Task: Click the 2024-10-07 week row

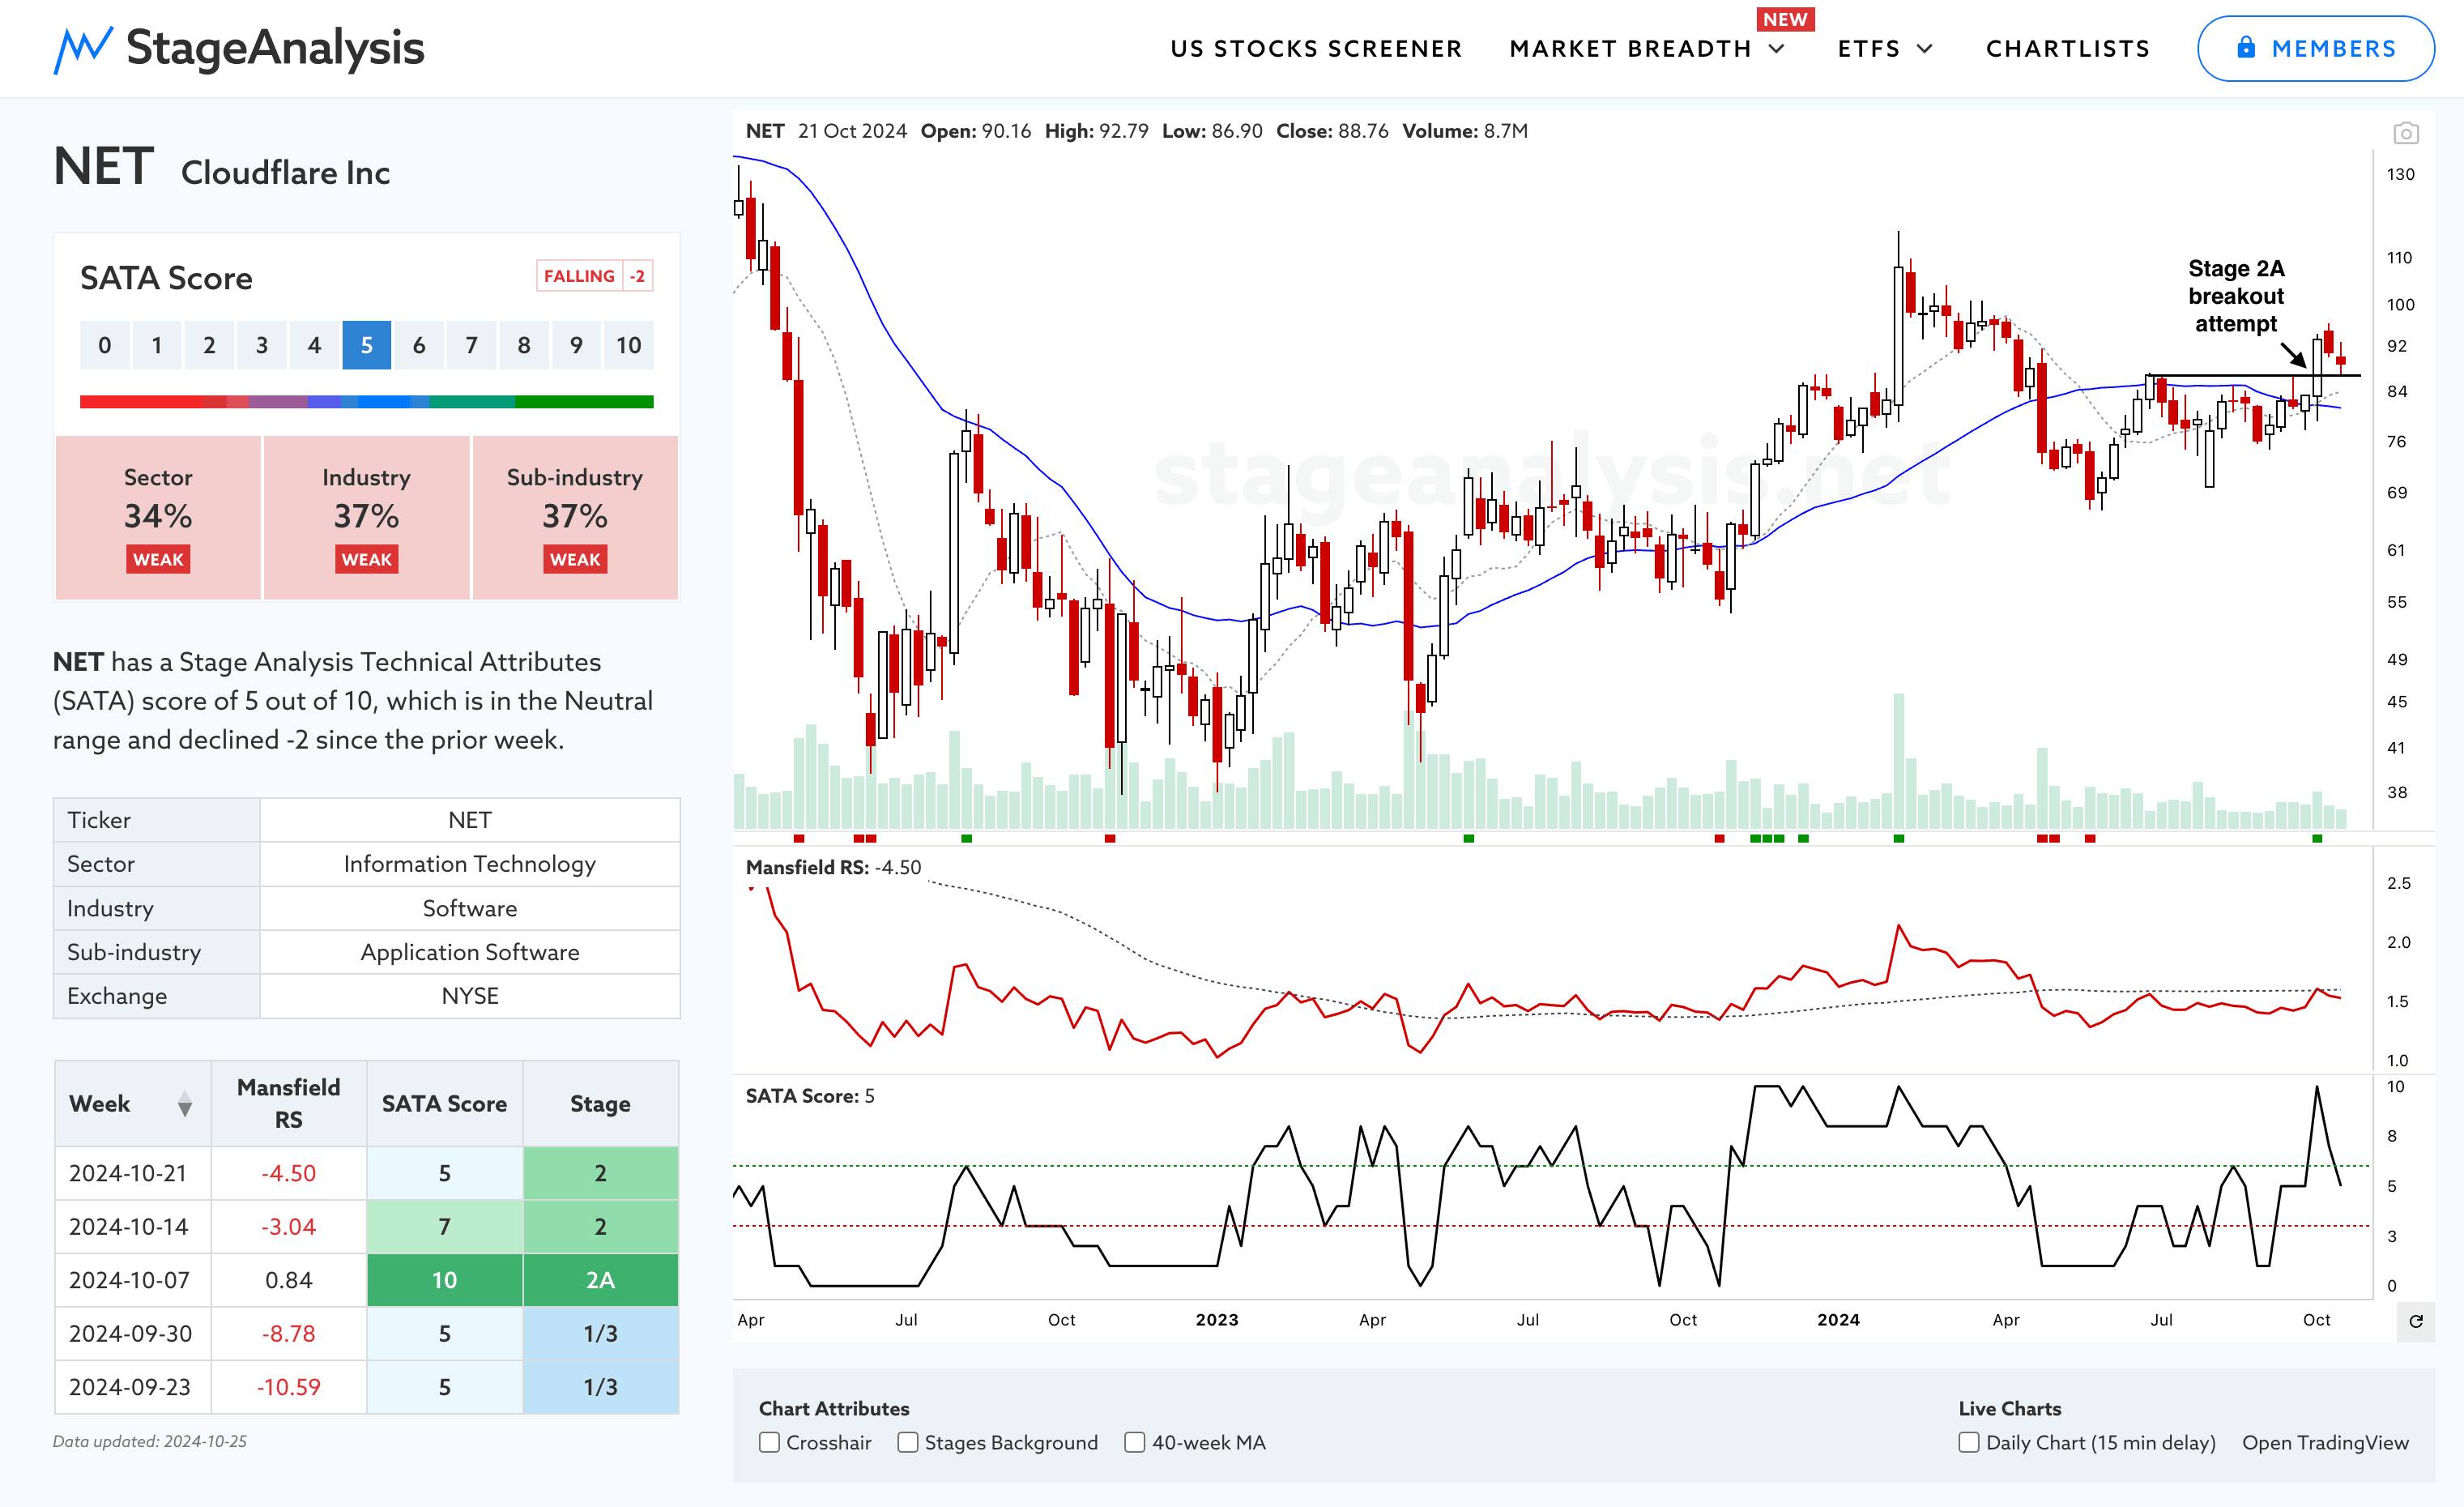Action: click(366, 1280)
